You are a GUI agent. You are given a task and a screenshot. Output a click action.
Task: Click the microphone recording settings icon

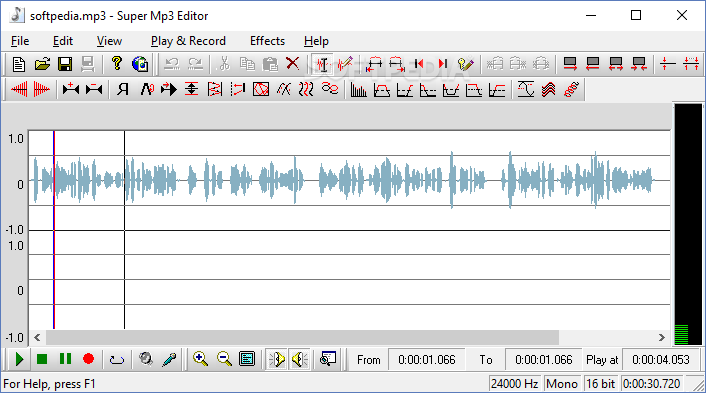pyautogui.click(x=169, y=359)
